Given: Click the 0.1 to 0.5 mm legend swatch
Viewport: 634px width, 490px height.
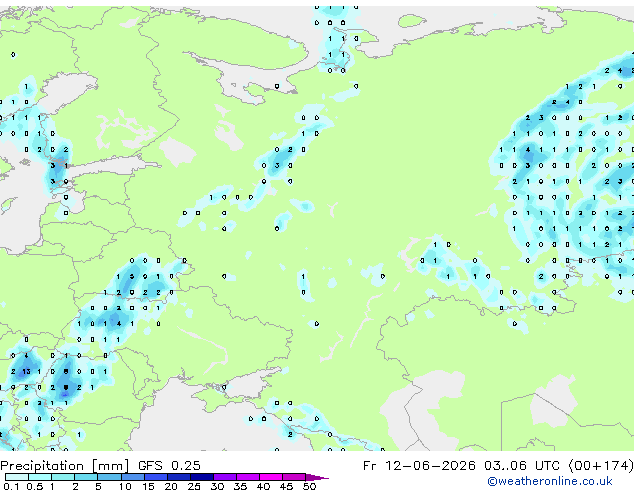Looking at the screenshot, I should click(x=17, y=477).
